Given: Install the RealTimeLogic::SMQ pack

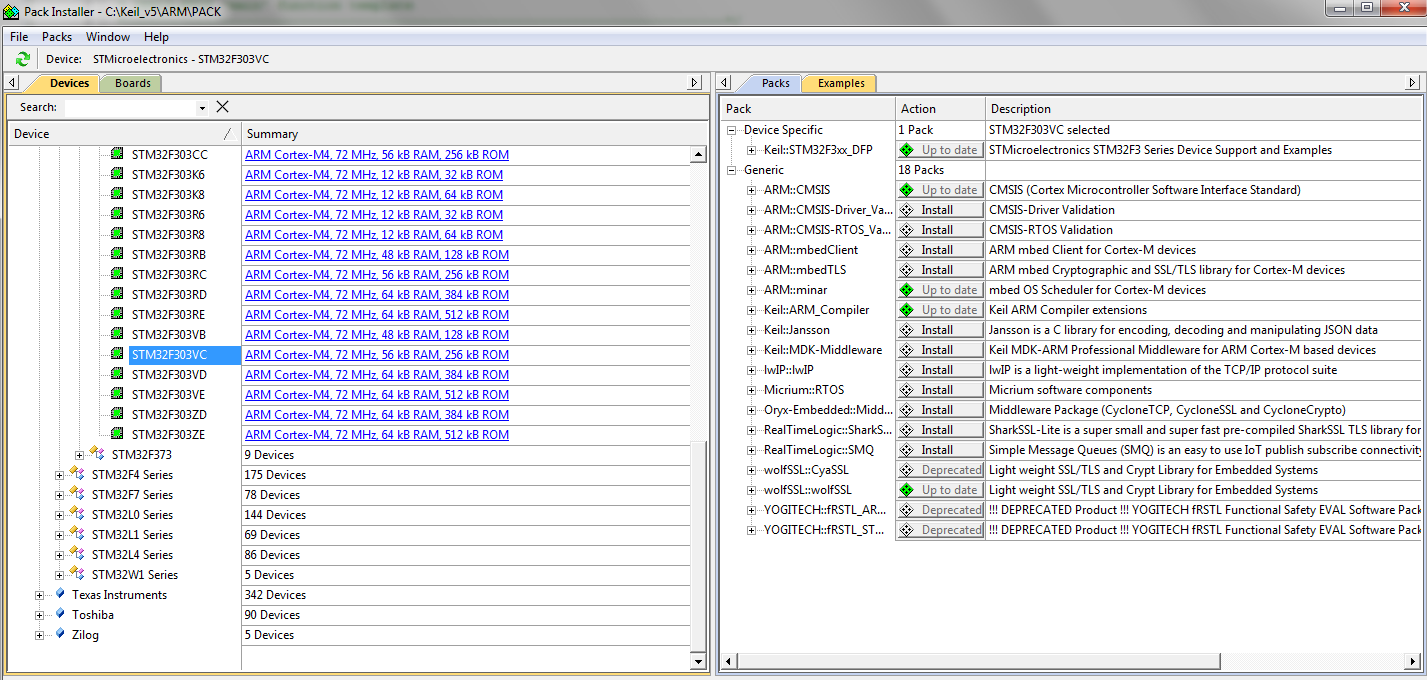Looking at the screenshot, I should [x=940, y=450].
